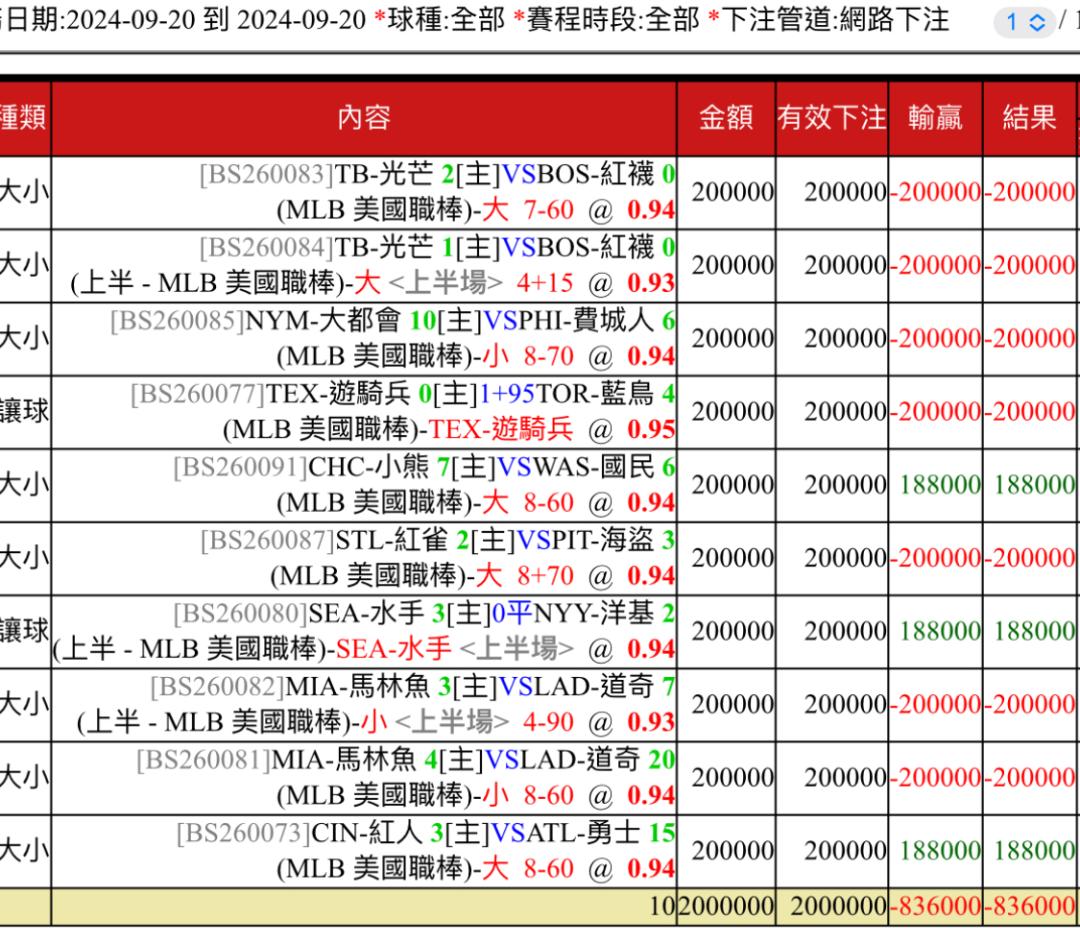Click the red SEA-水手 bet selection
This screenshot has height=944, width=1080.
(x=393, y=649)
